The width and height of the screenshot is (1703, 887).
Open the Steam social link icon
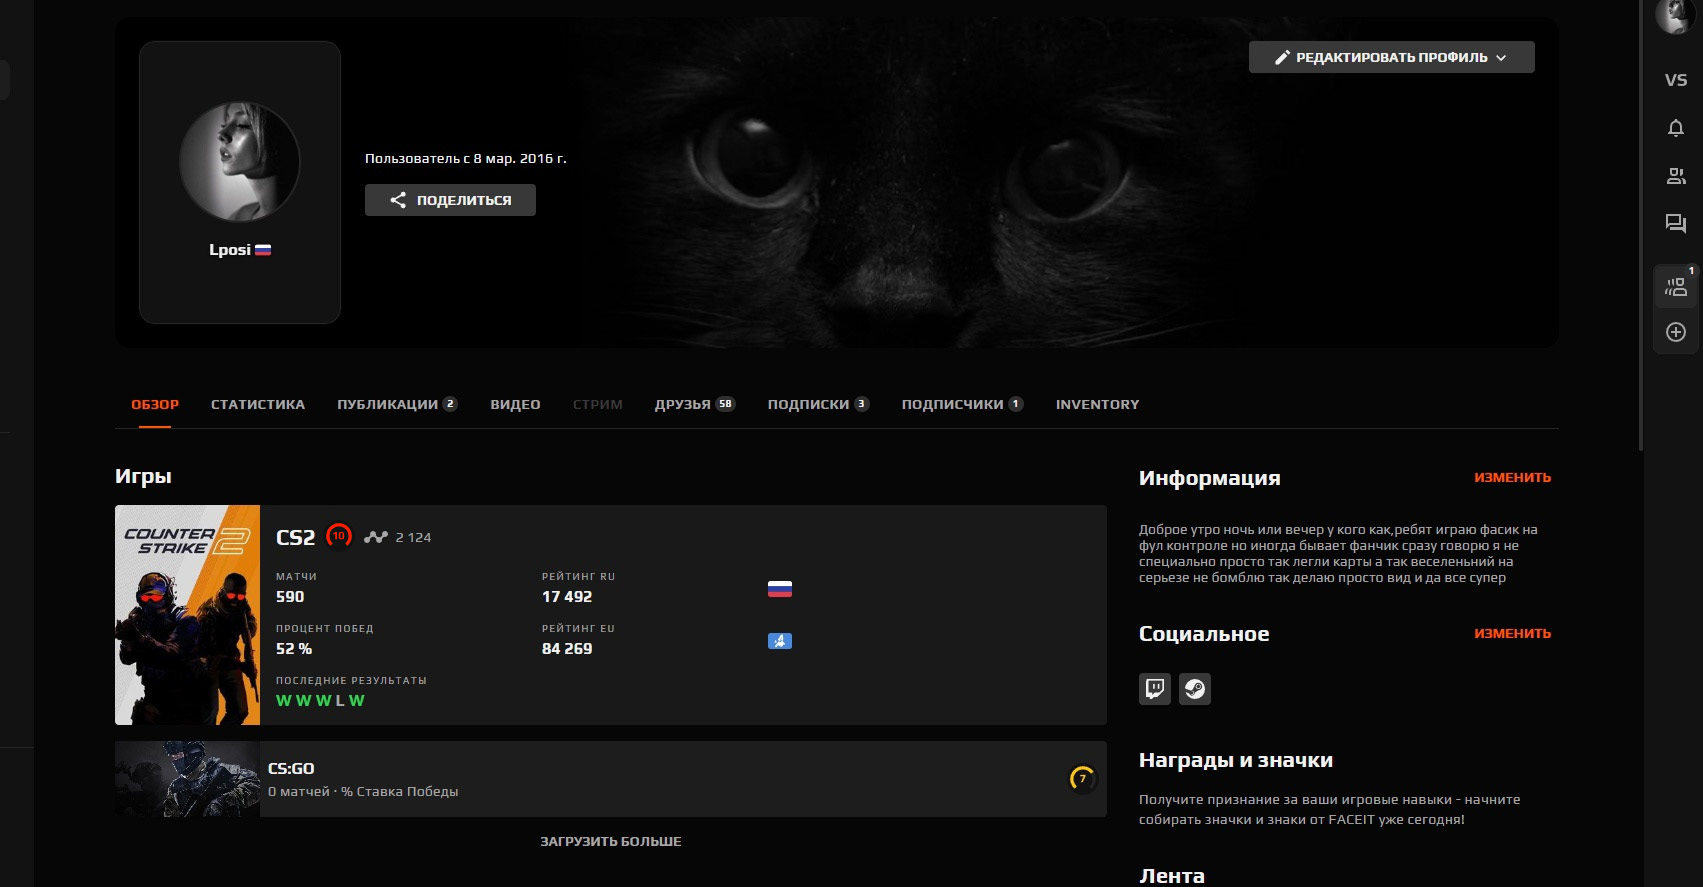click(1195, 689)
